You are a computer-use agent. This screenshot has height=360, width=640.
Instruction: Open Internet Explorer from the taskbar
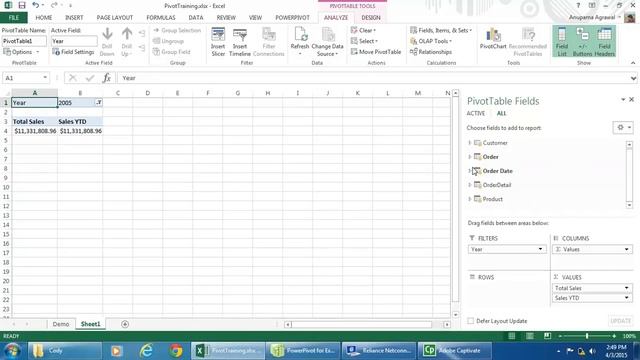tap(146, 351)
